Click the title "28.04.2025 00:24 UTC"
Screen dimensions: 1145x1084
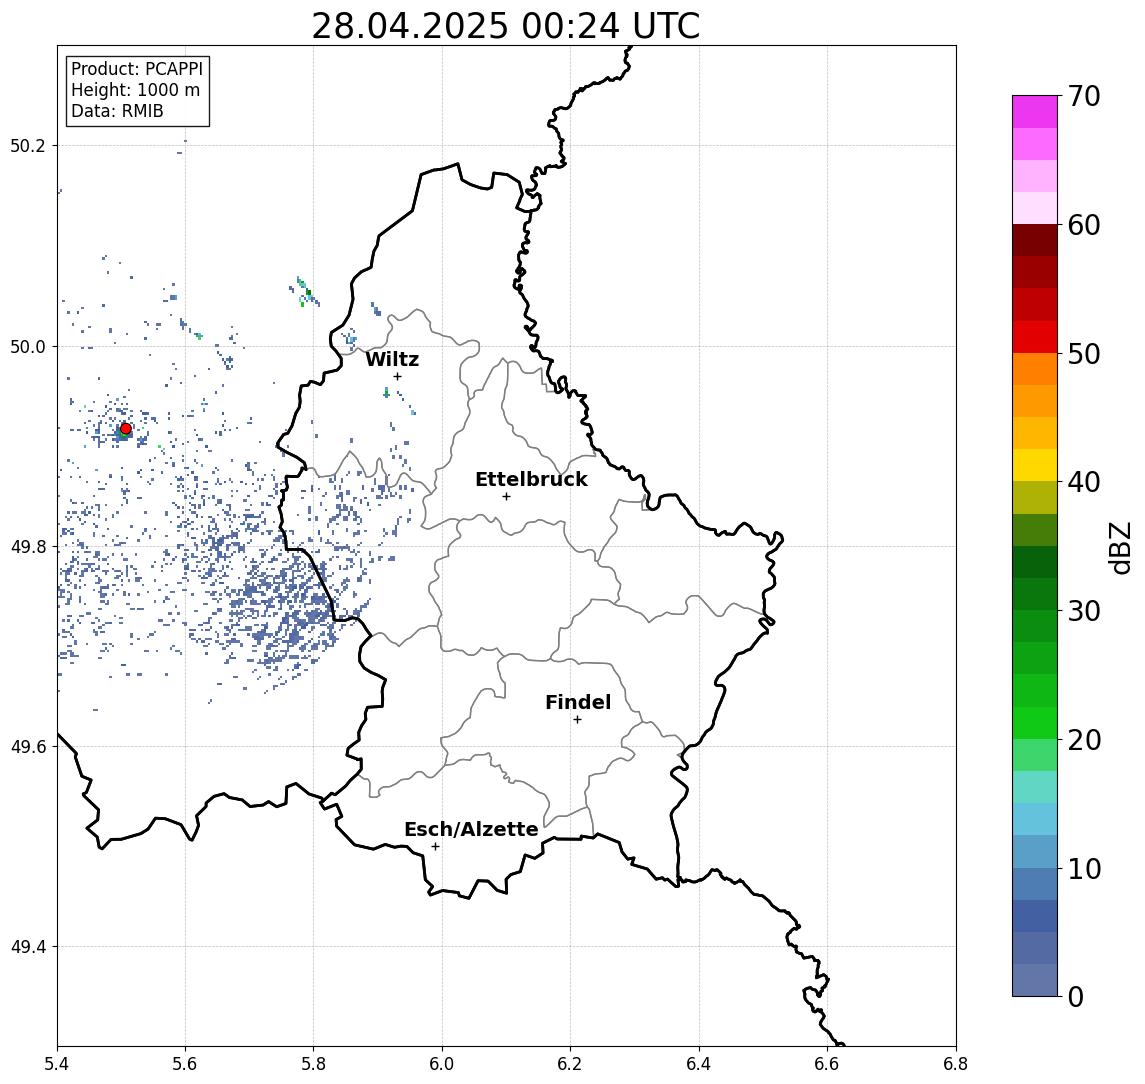click(x=505, y=26)
